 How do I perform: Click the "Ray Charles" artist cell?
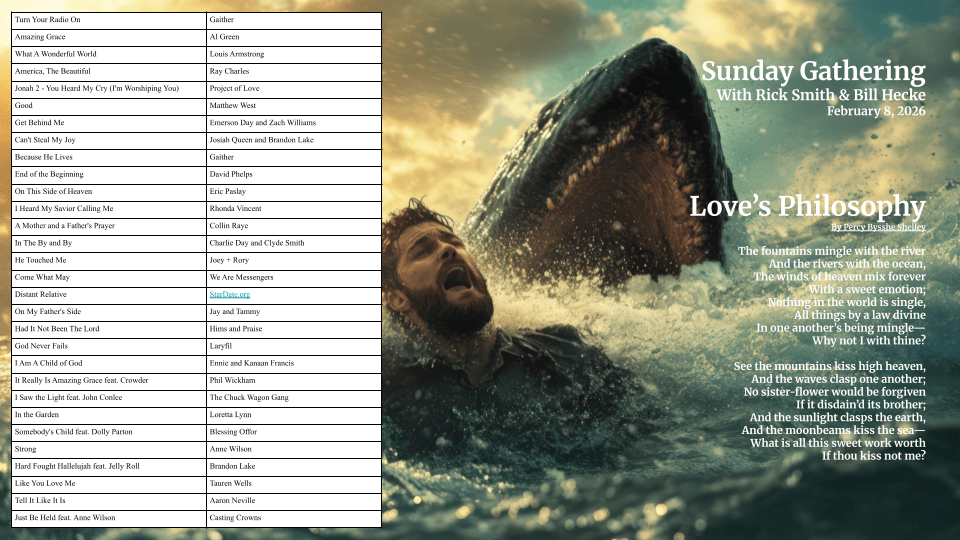pyautogui.click(x=229, y=71)
